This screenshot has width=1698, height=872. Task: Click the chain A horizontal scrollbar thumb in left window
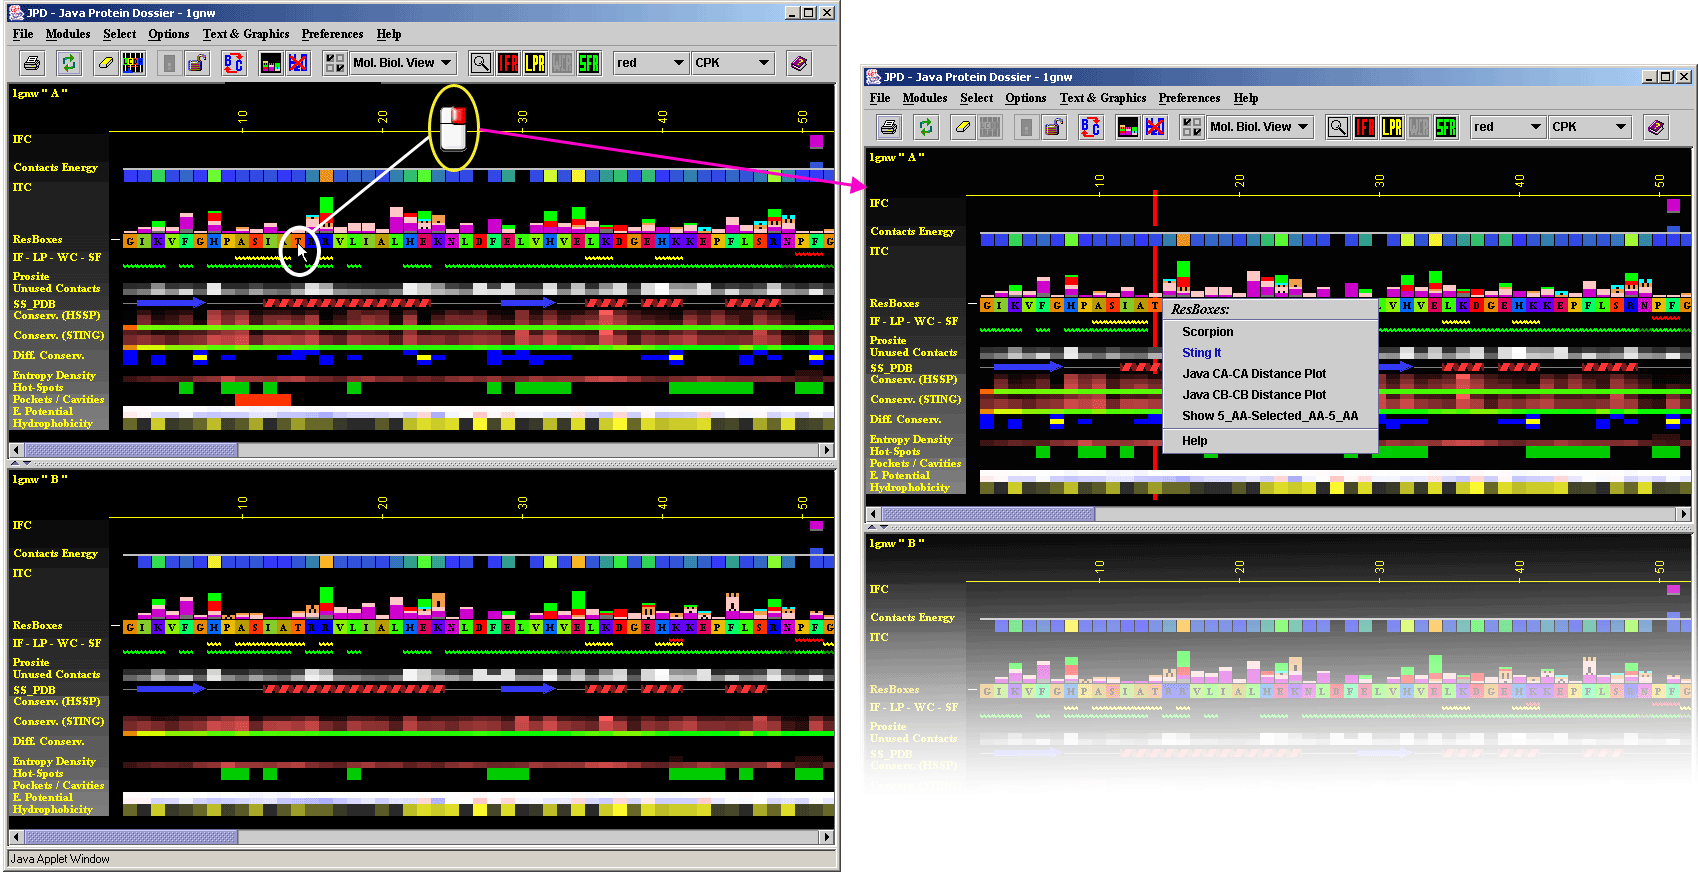(x=131, y=450)
